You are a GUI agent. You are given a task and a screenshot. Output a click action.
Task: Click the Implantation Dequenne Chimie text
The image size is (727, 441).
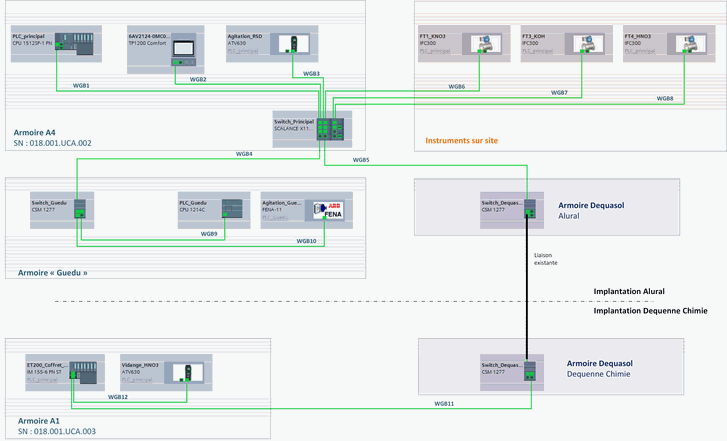coord(650,311)
